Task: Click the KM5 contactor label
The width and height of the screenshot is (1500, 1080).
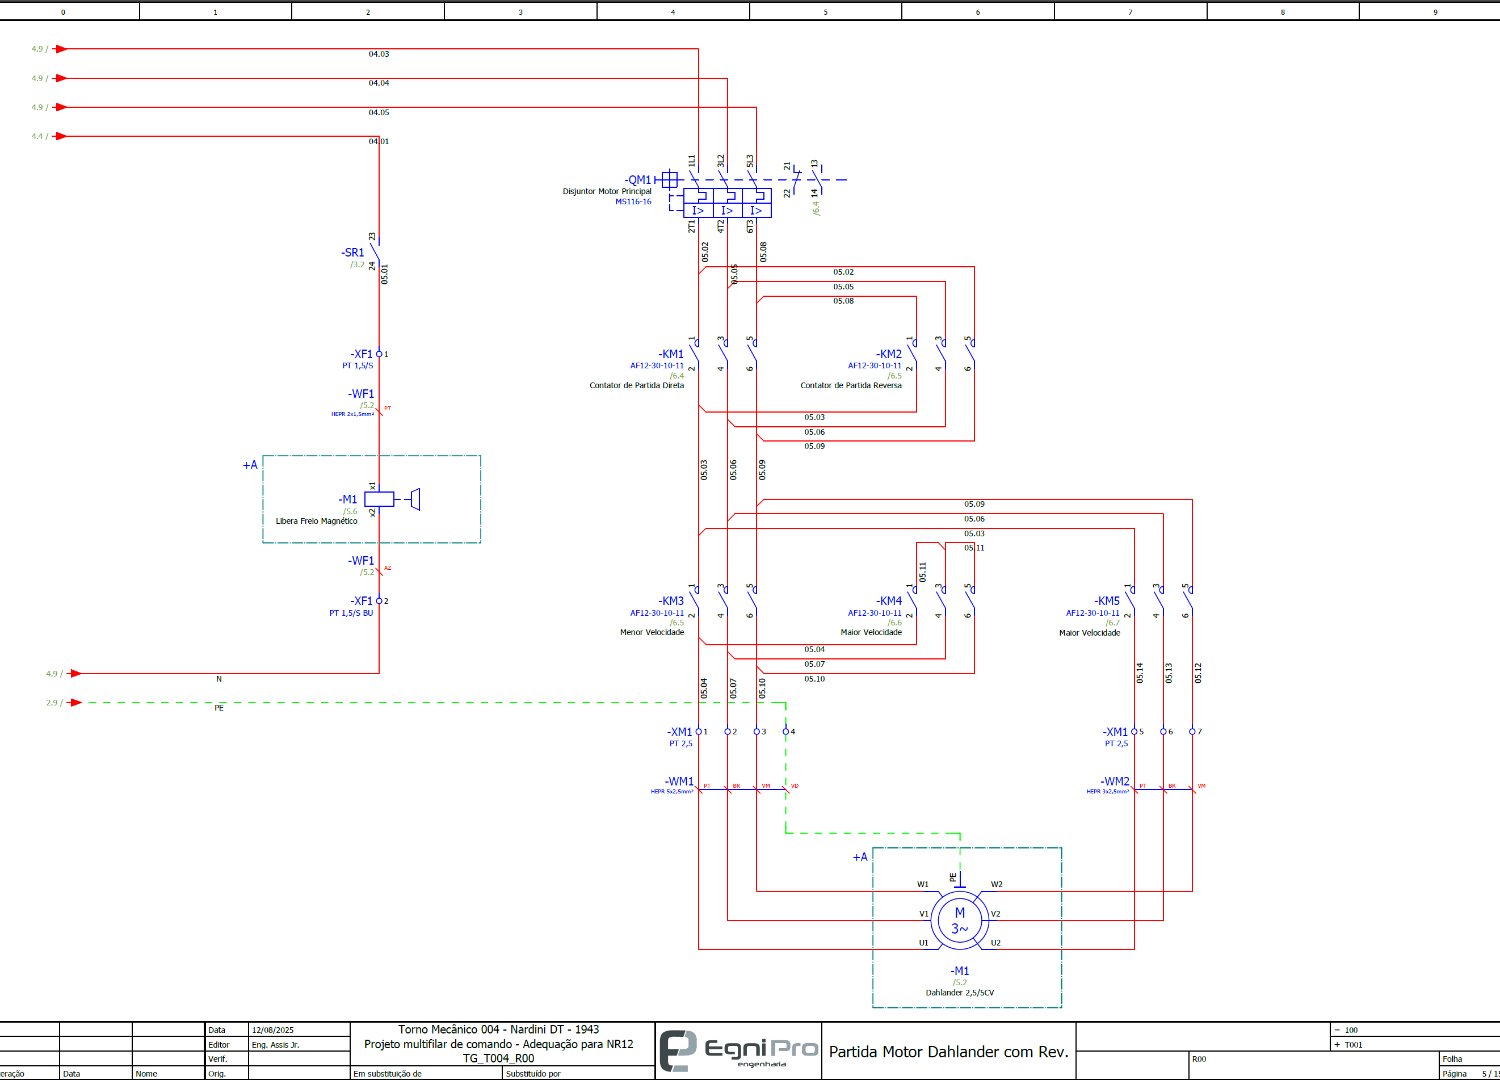Action: (1107, 601)
